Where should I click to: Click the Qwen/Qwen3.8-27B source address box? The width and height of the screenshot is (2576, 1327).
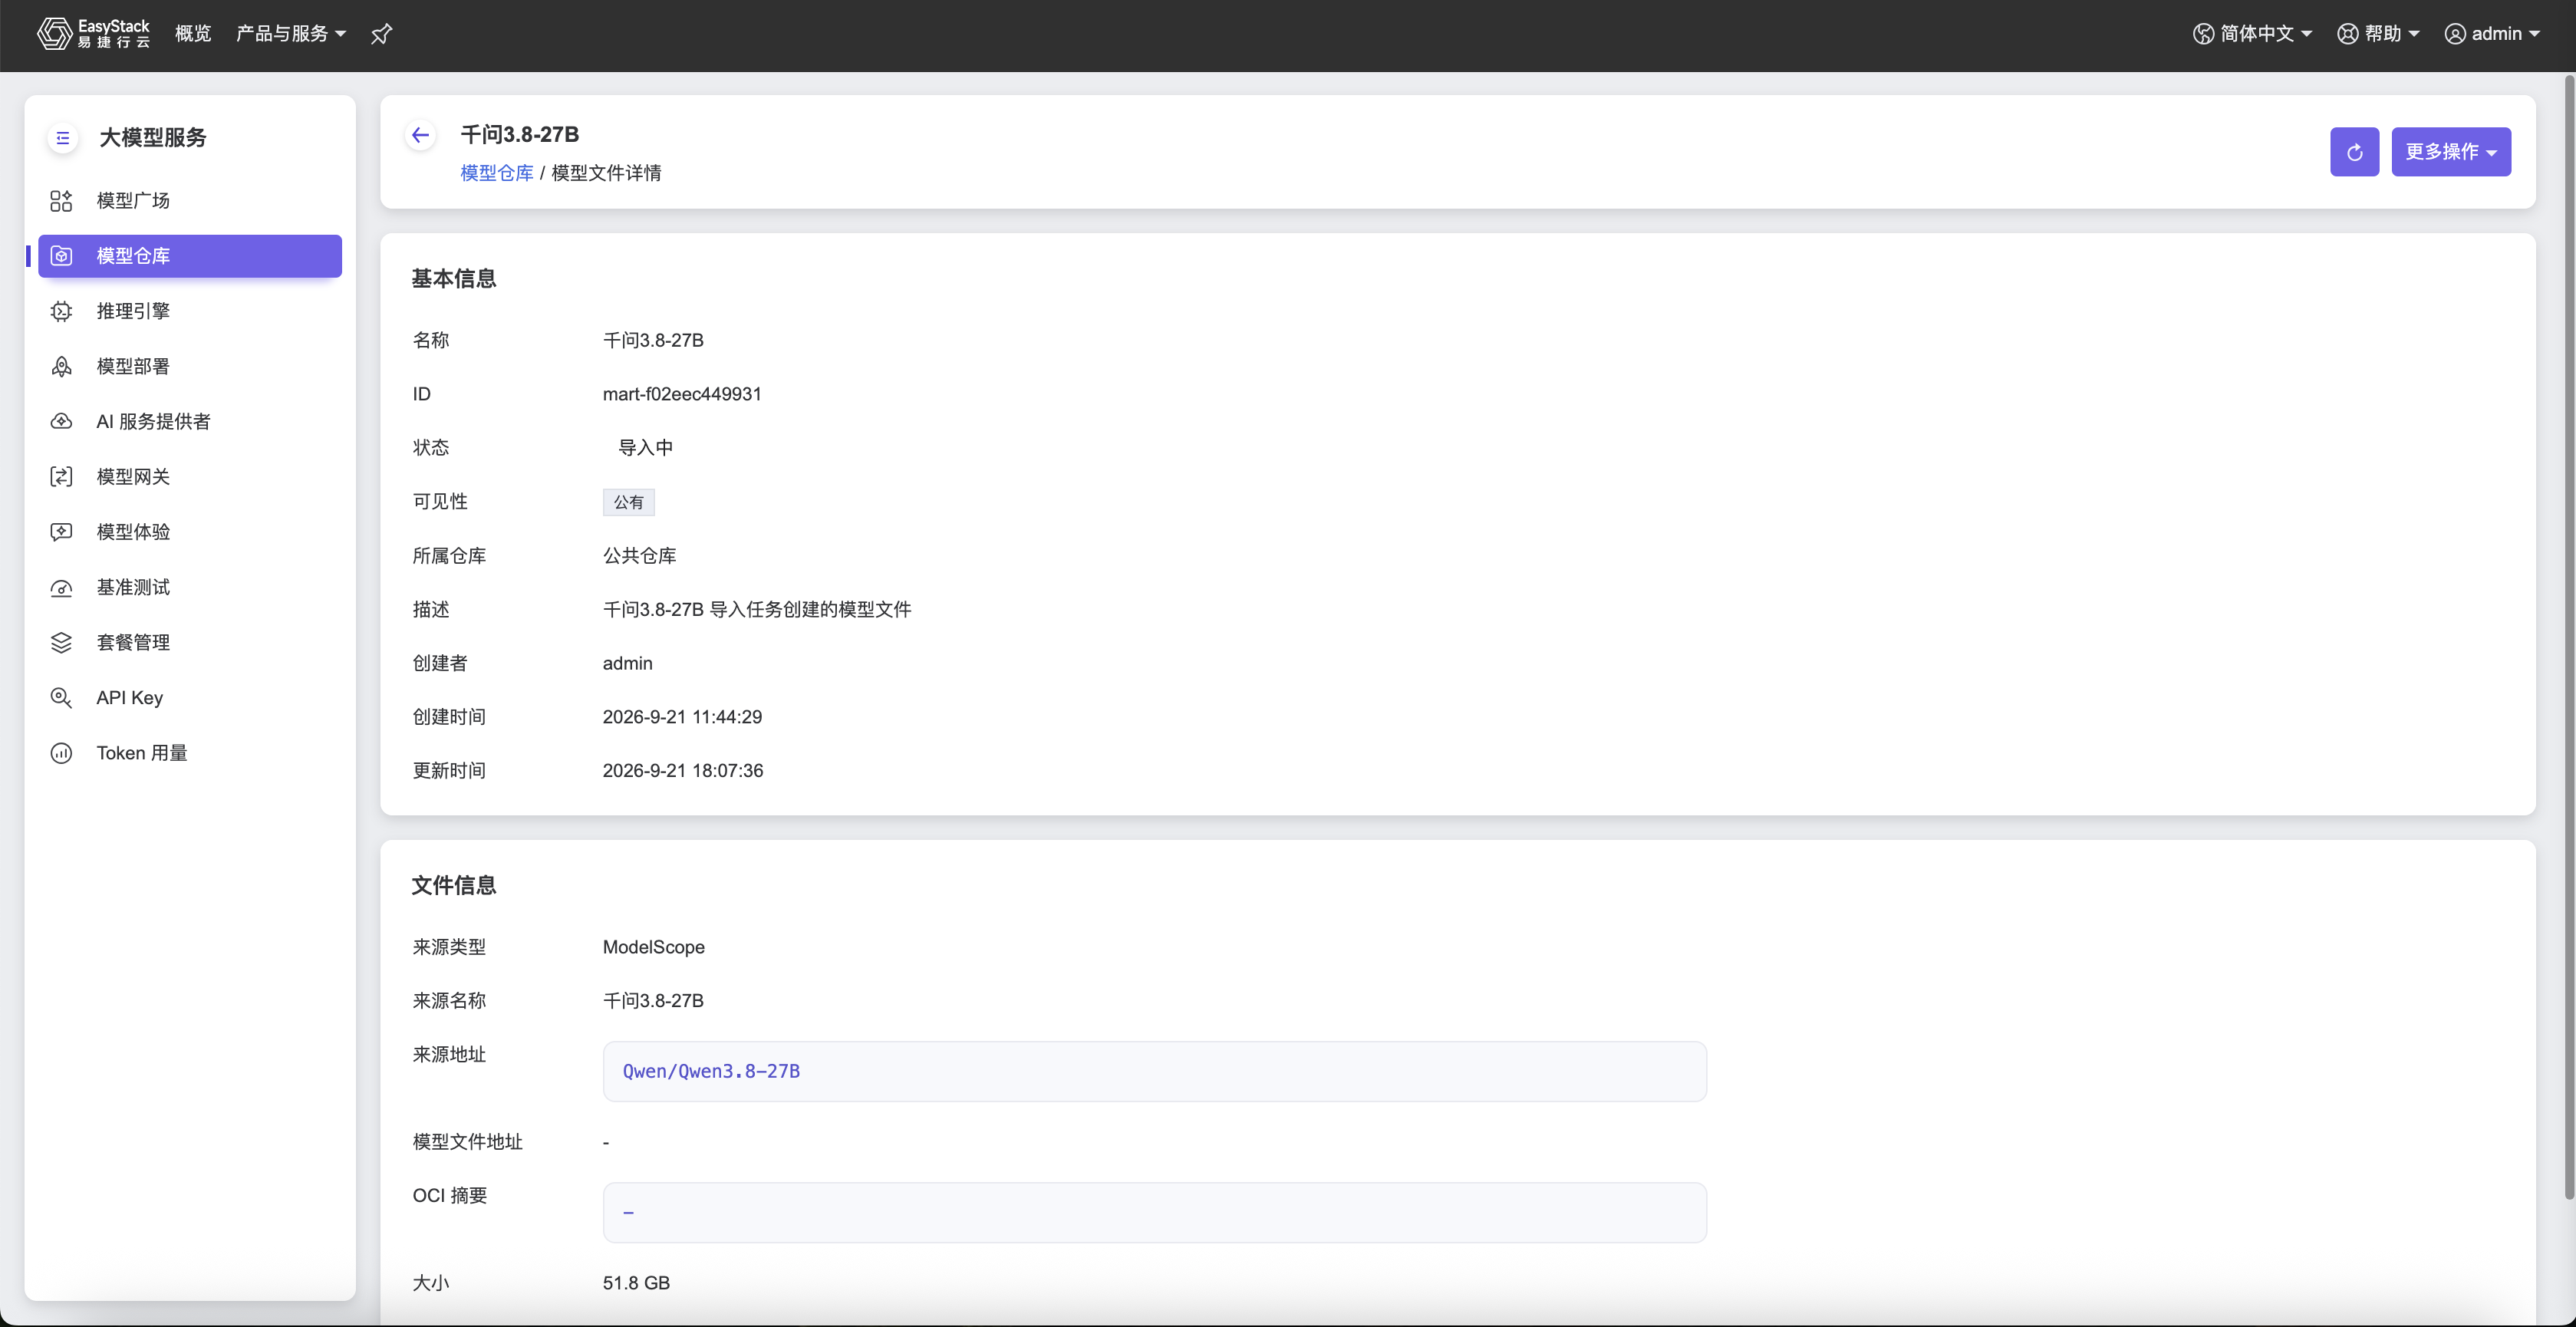(1154, 1071)
